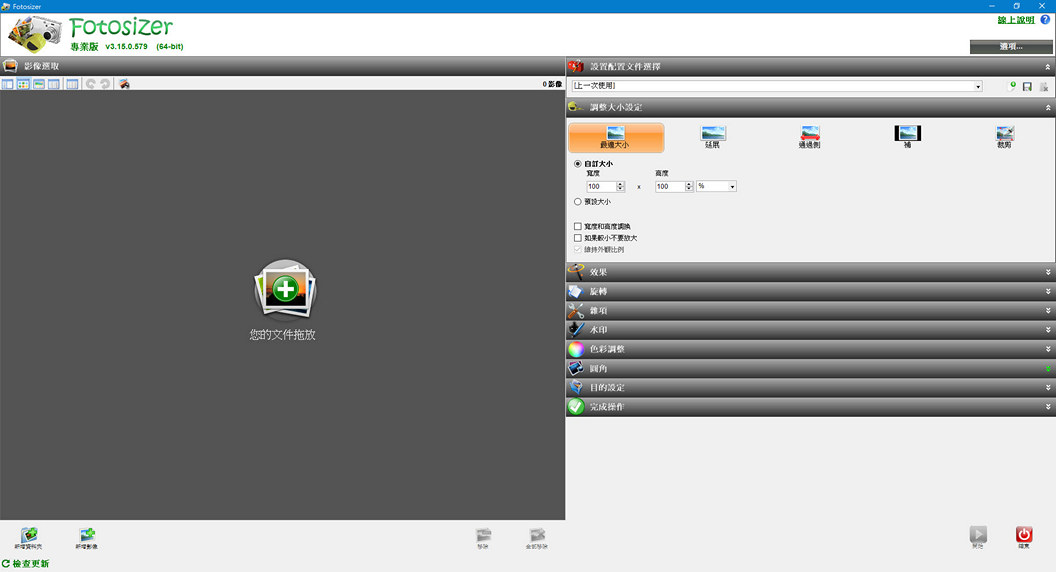Click the 新增資料夾 add folder icon
1056x572 pixels.
(29, 536)
